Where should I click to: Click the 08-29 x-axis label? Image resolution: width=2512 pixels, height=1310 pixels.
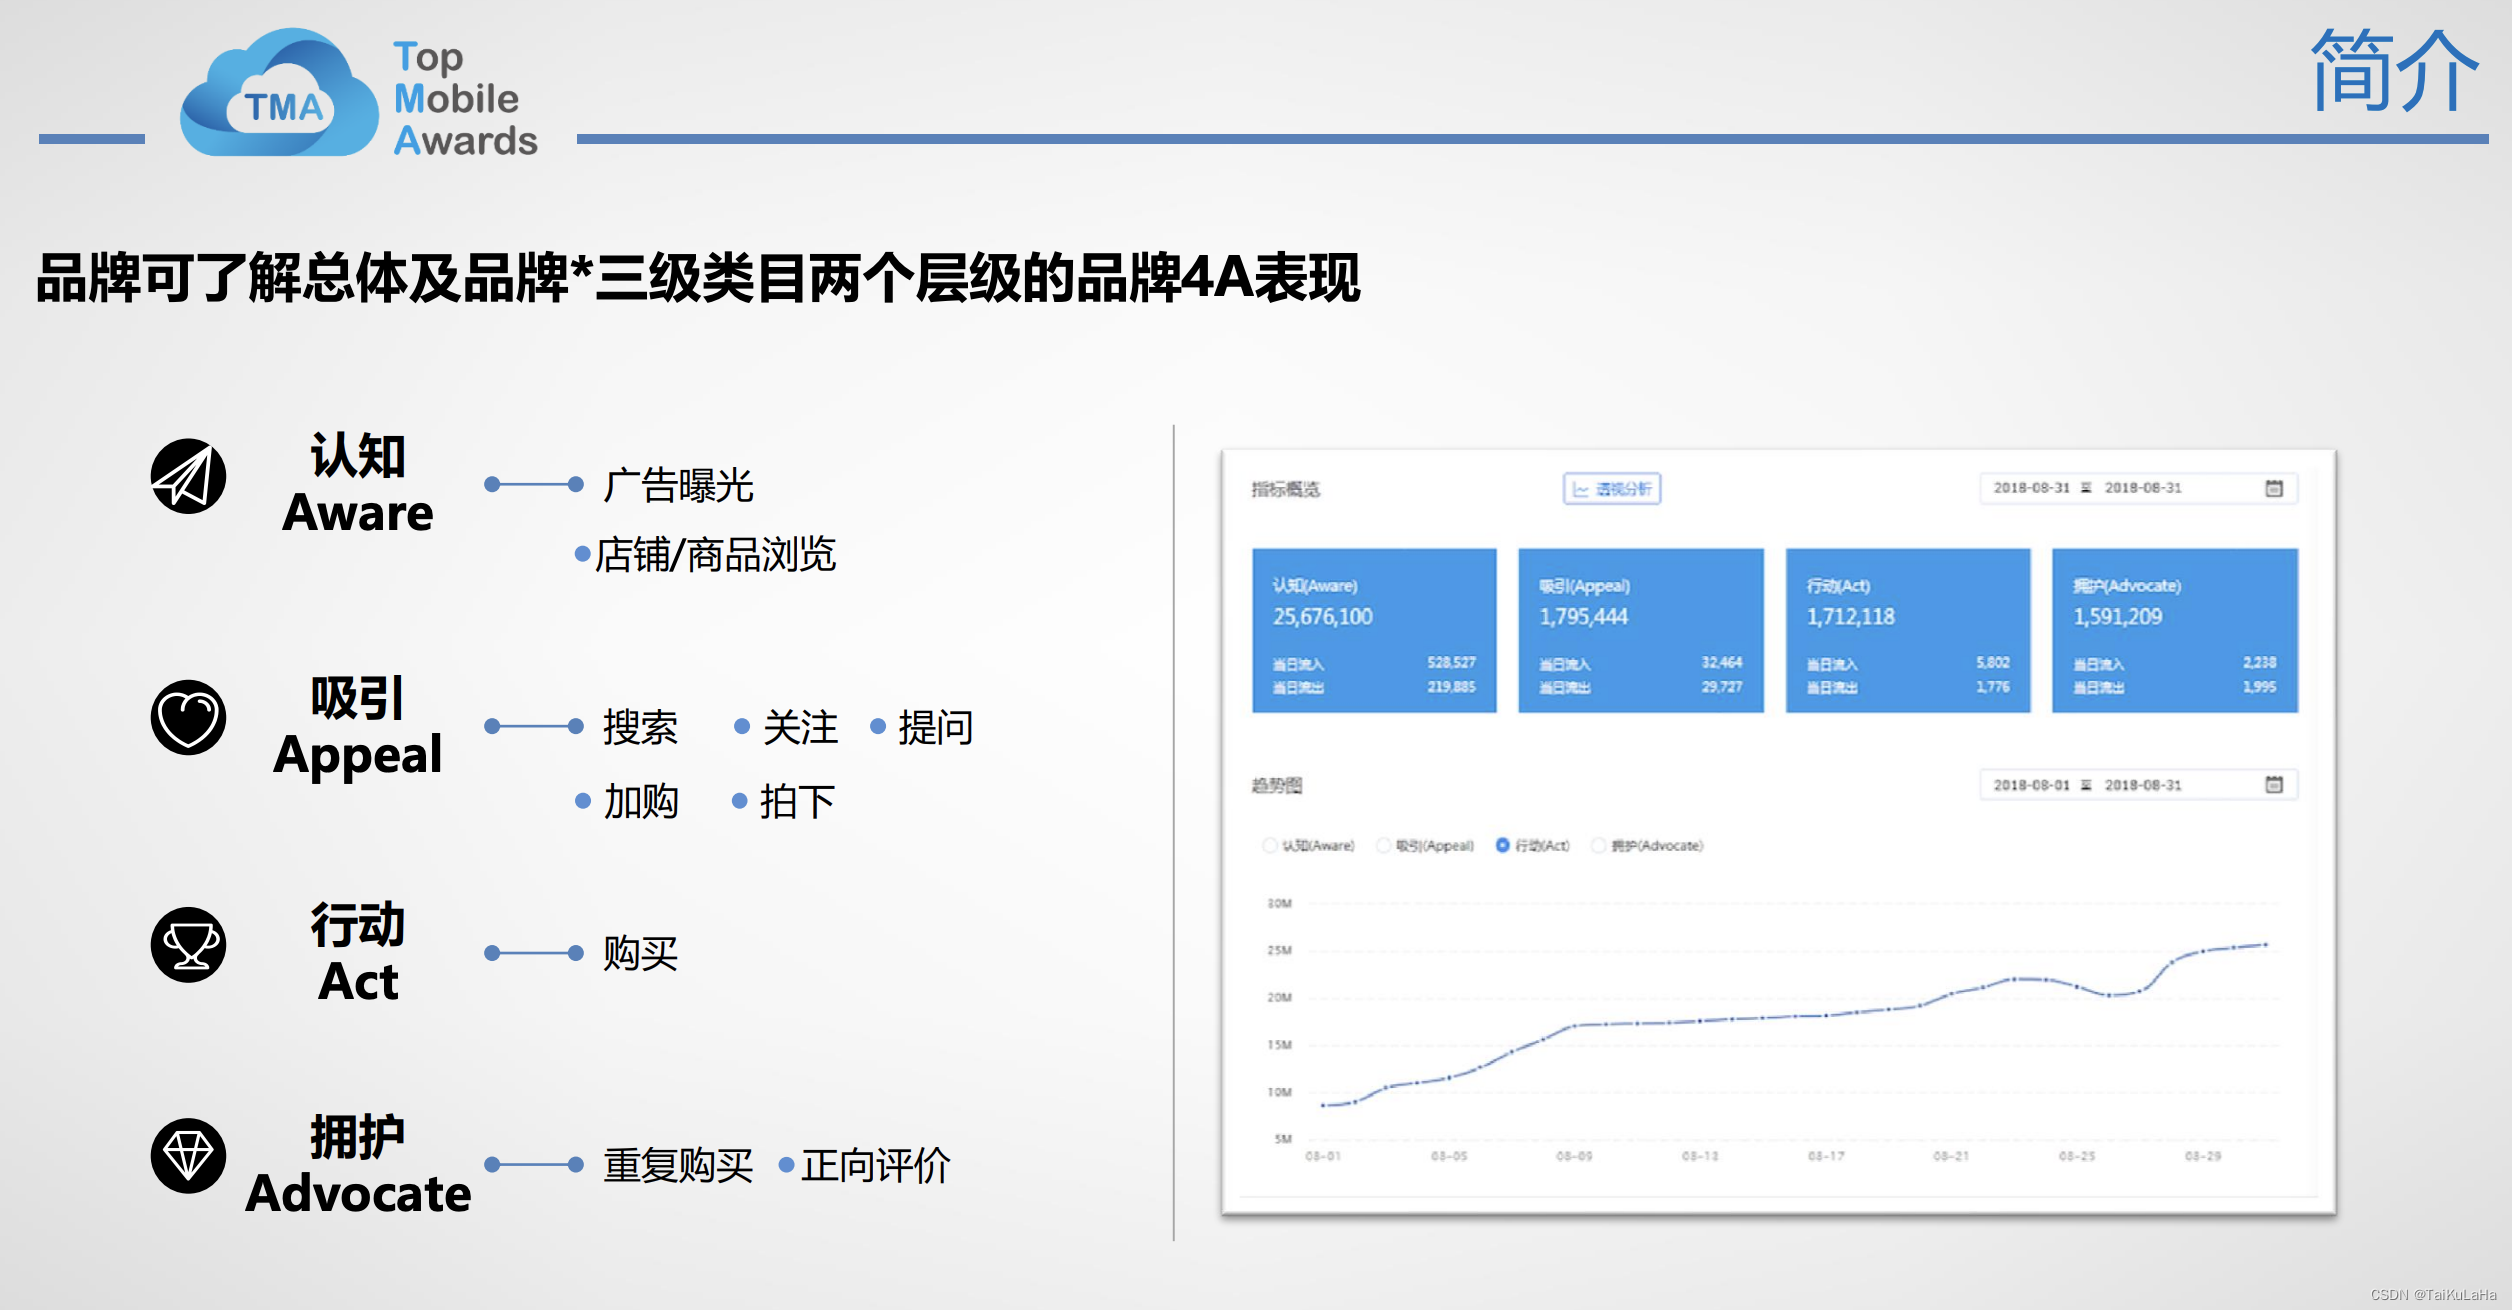tap(2203, 1156)
